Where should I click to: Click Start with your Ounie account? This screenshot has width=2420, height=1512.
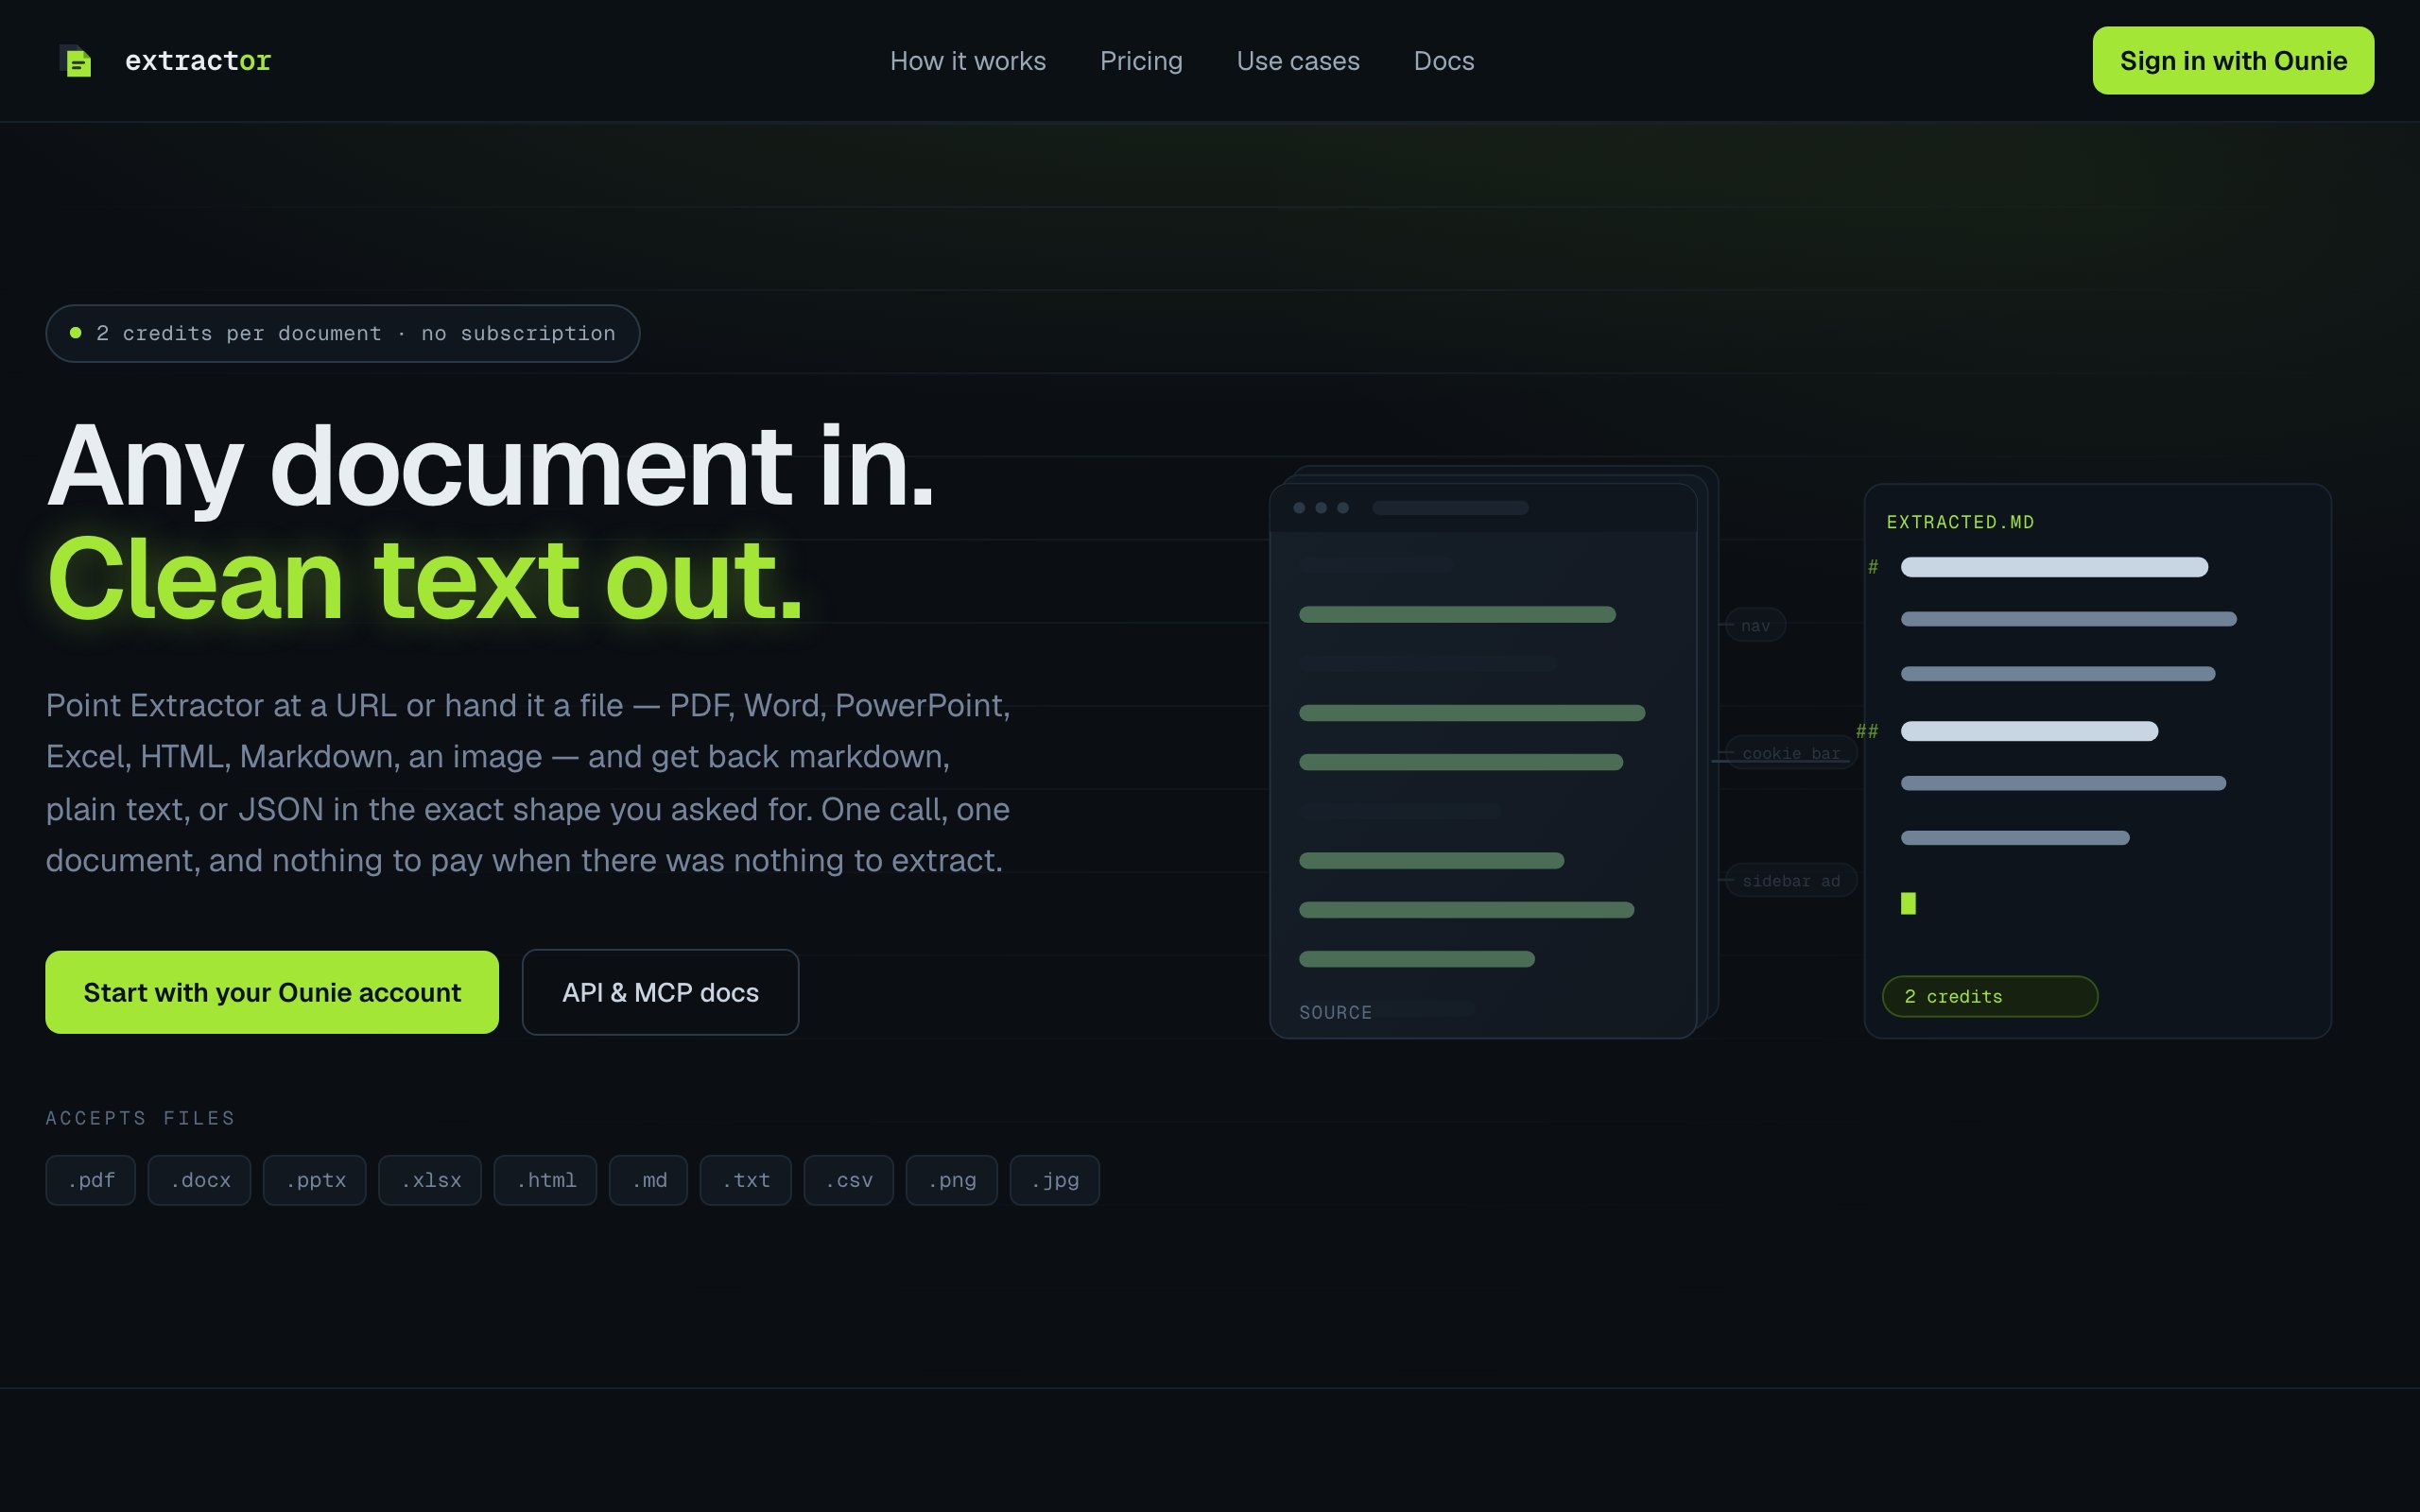272,992
